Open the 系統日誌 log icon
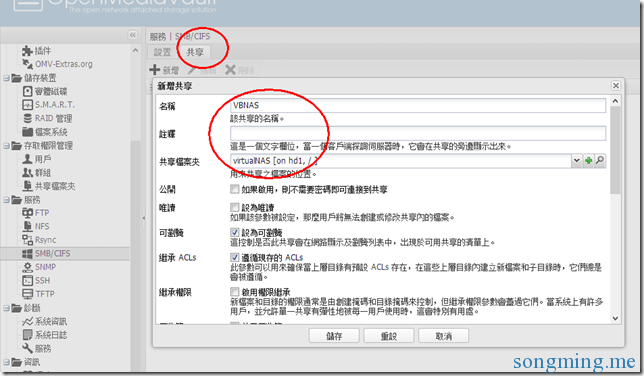This screenshot has width=644, height=376. [27, 335]
